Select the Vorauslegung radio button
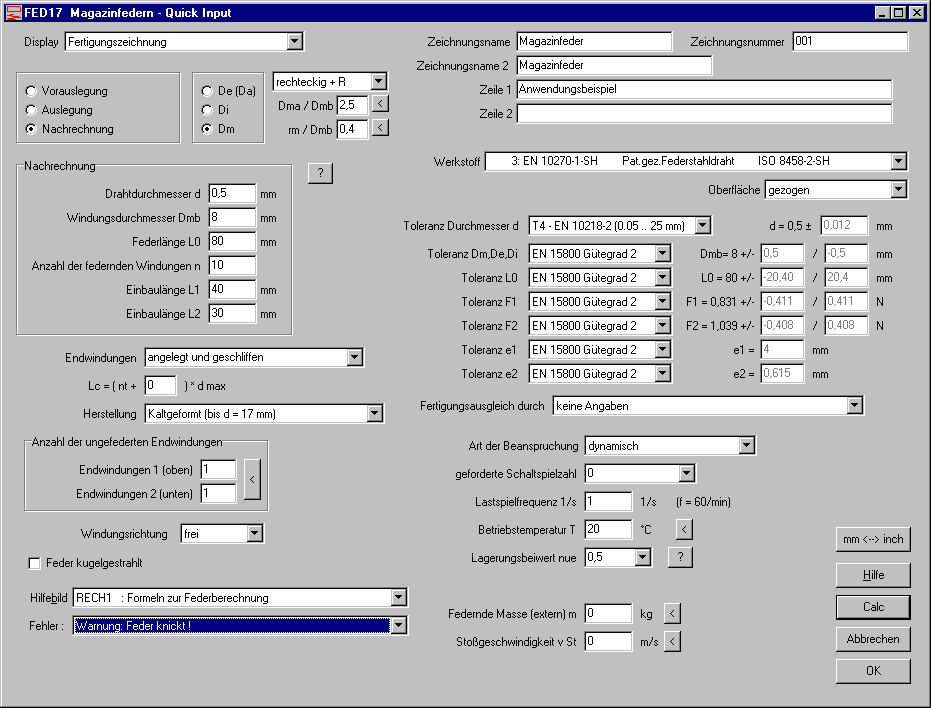The image size is (931, 708). click(x=32, y=91)
